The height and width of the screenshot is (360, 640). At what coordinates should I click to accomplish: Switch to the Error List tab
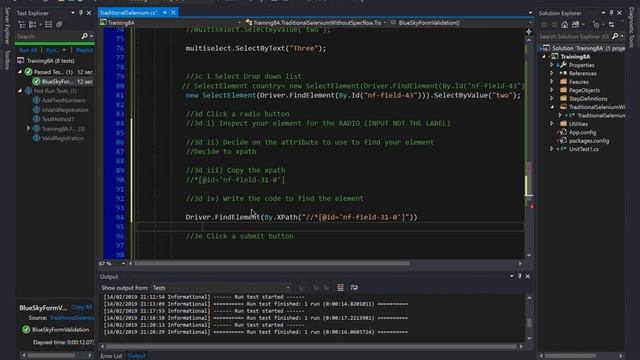111,356
